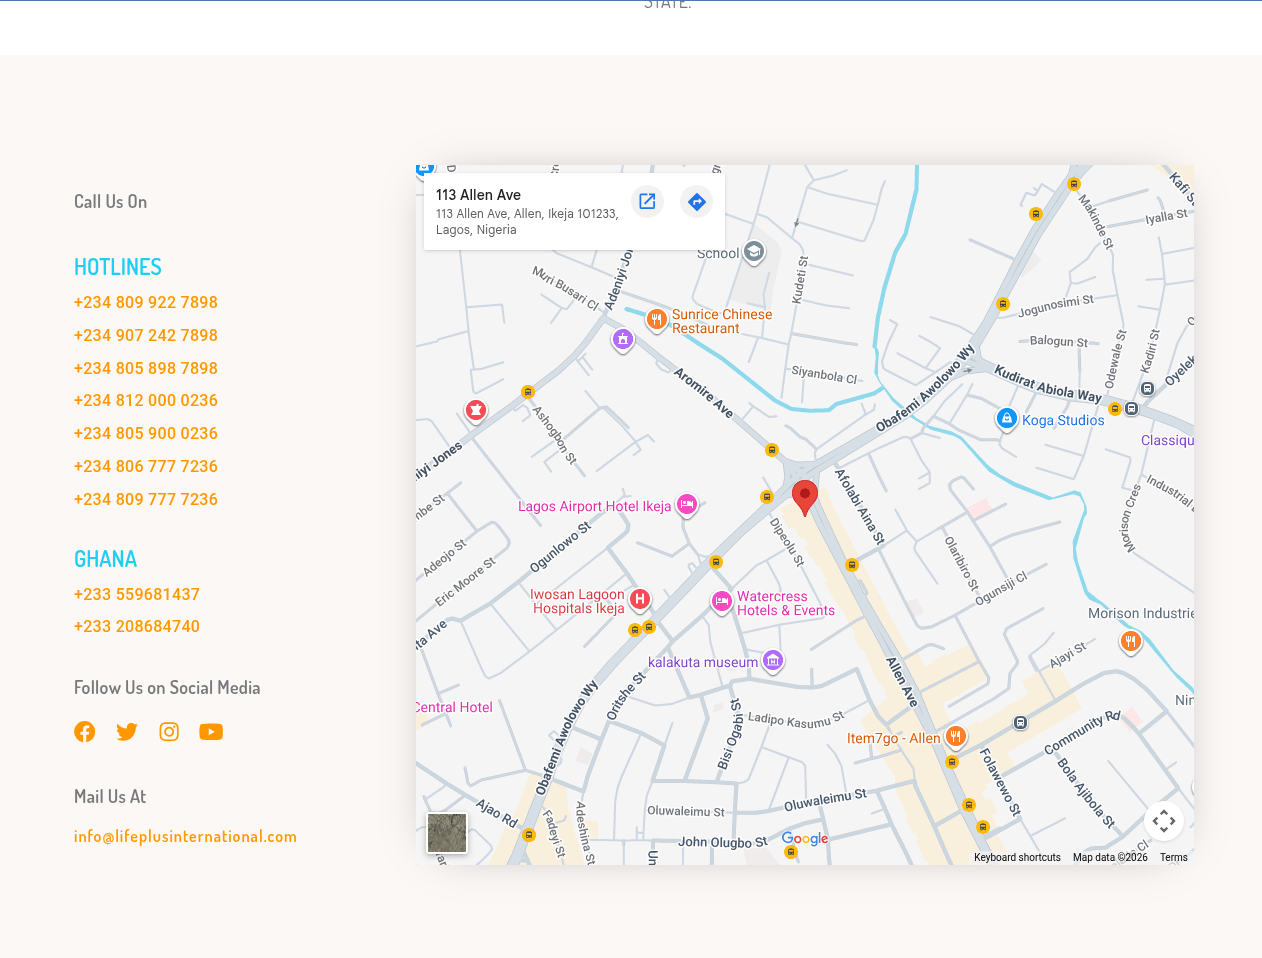Call Ghana number +233 559681437

tap(137, 594)
